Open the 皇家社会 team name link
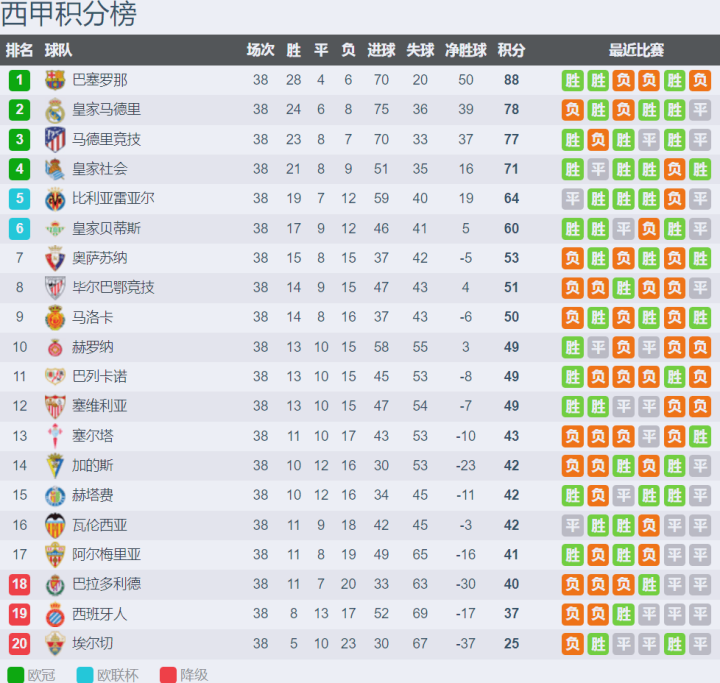720x683 pixels. pyautogui.click(x=99, y=169)
